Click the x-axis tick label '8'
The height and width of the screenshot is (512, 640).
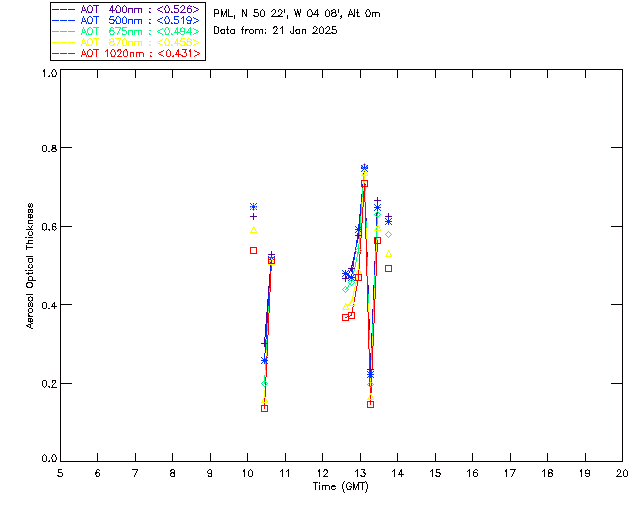click(173, 473)
